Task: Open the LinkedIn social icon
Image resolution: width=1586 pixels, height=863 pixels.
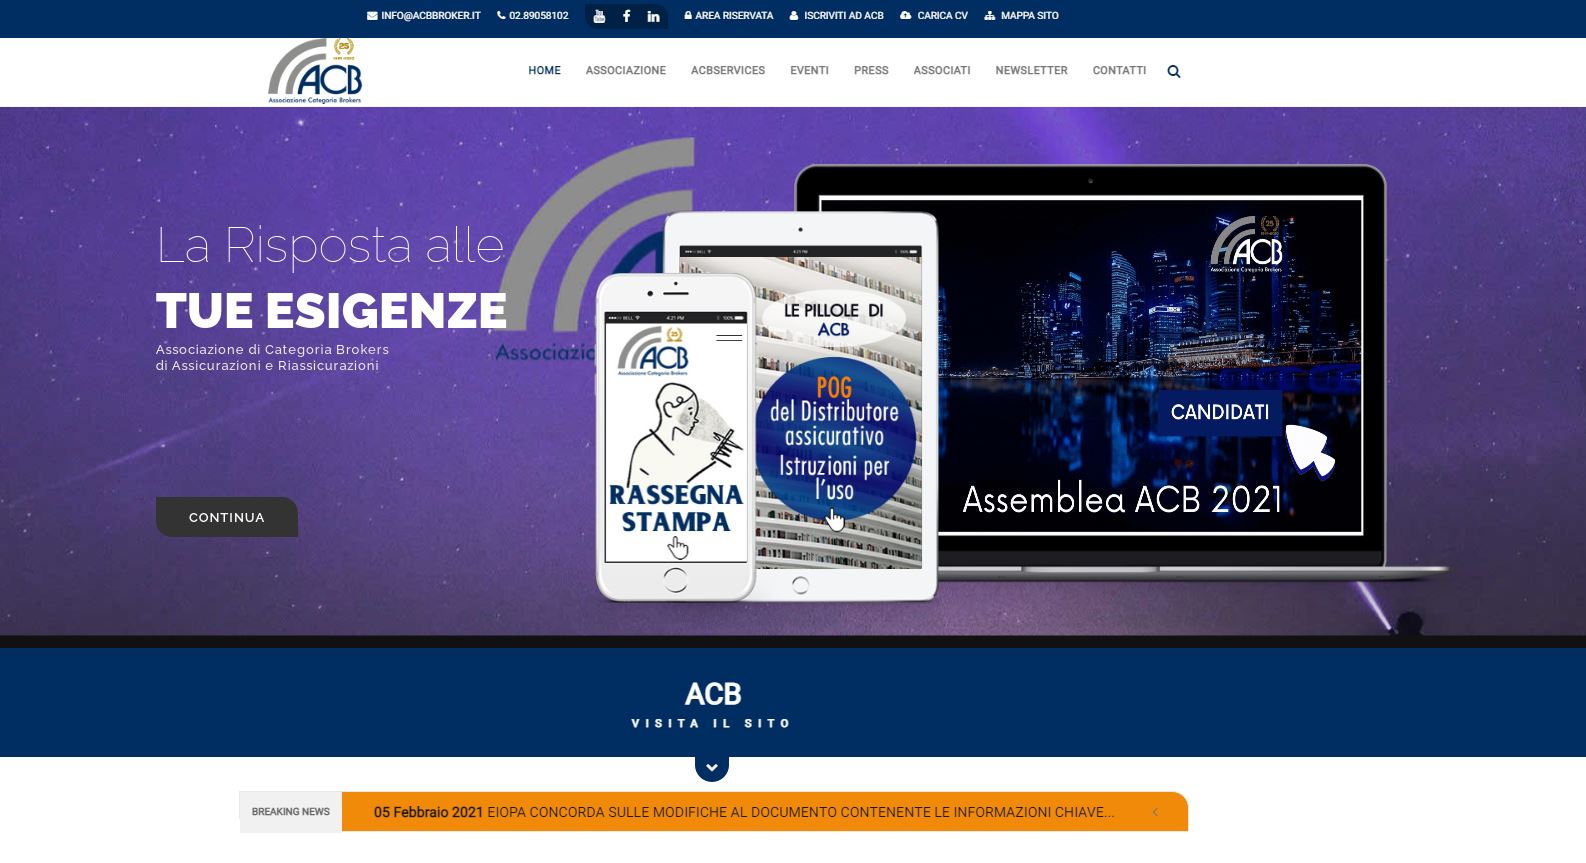Action: [653, 16]
